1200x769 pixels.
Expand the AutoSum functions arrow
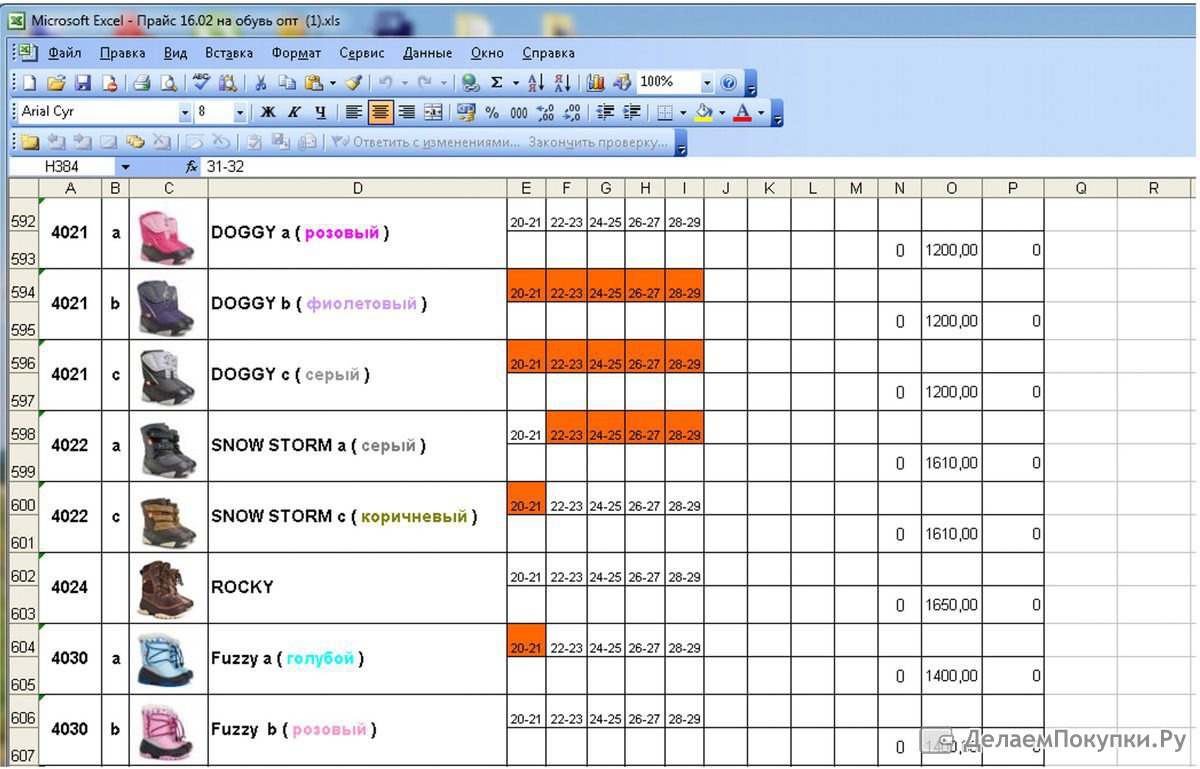click(x=516, y=83)
